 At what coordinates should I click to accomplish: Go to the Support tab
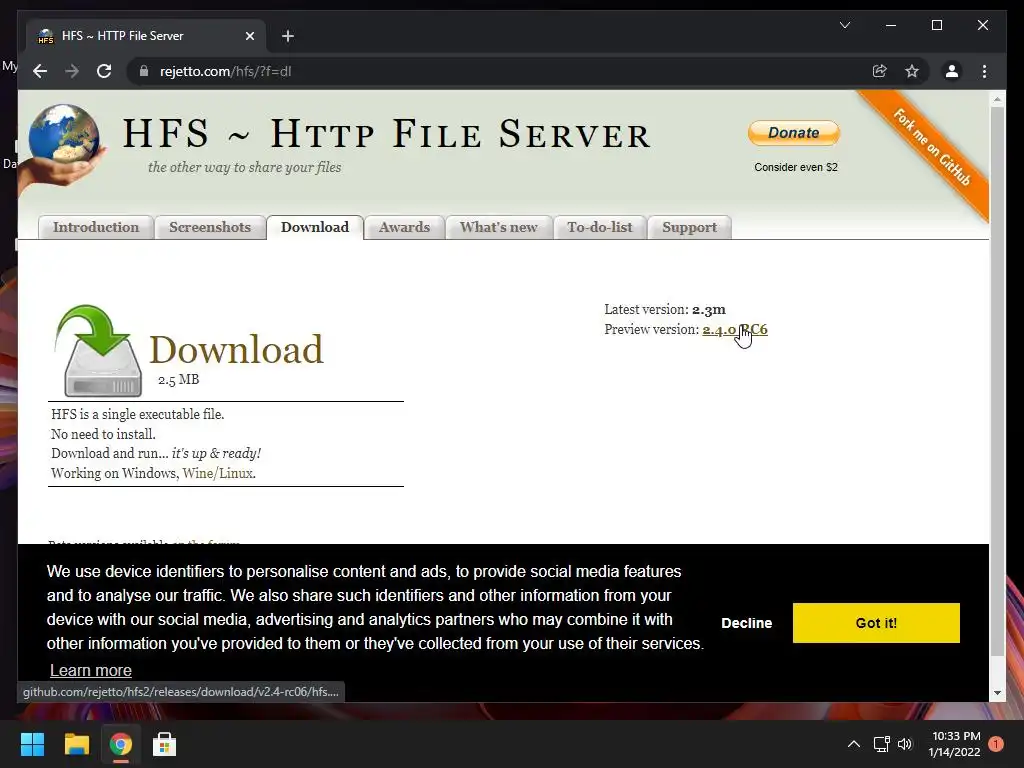click(x=690, y=227)
